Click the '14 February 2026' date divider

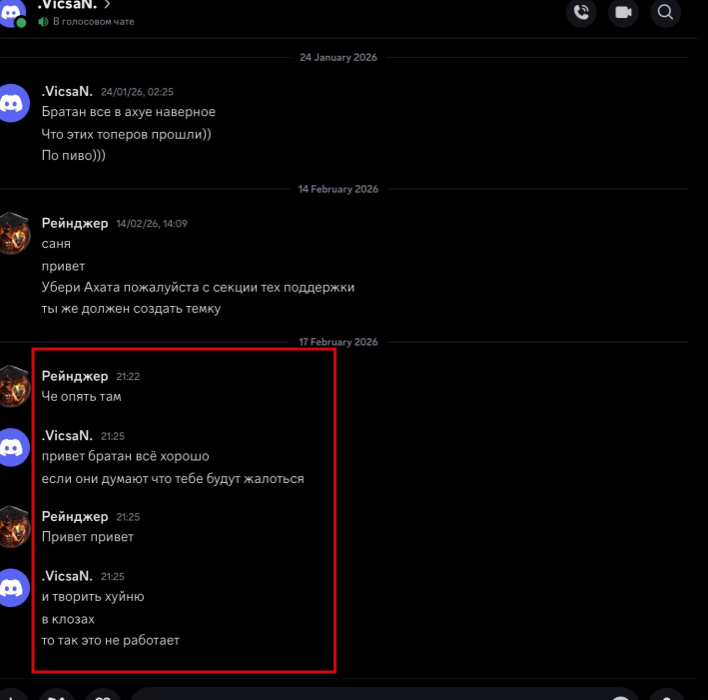[338, 189]
